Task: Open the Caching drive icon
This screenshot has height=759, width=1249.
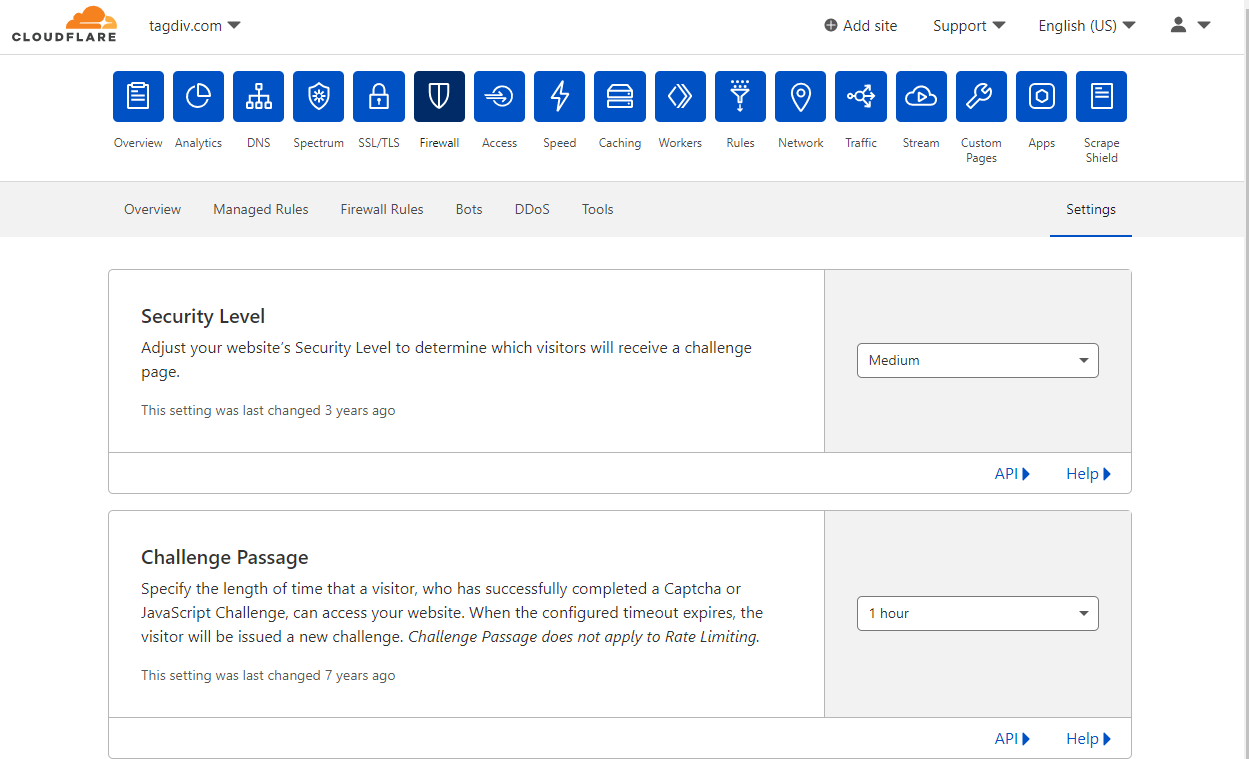Action: (620, 96)
